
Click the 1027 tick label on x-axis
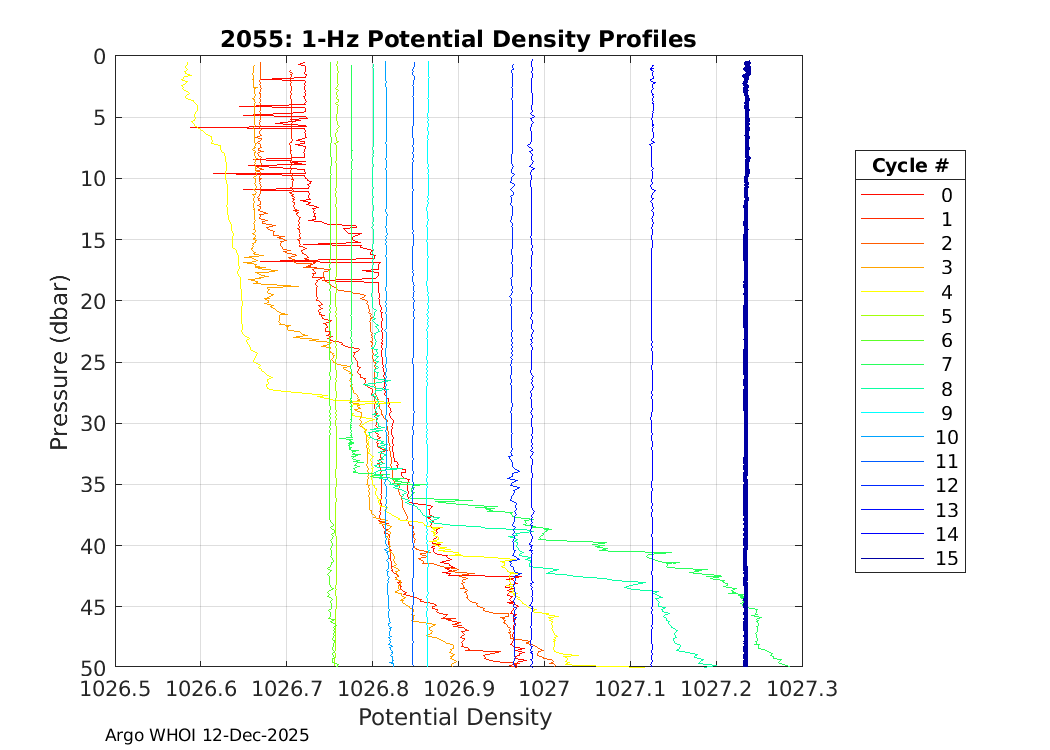pos(544,688)
